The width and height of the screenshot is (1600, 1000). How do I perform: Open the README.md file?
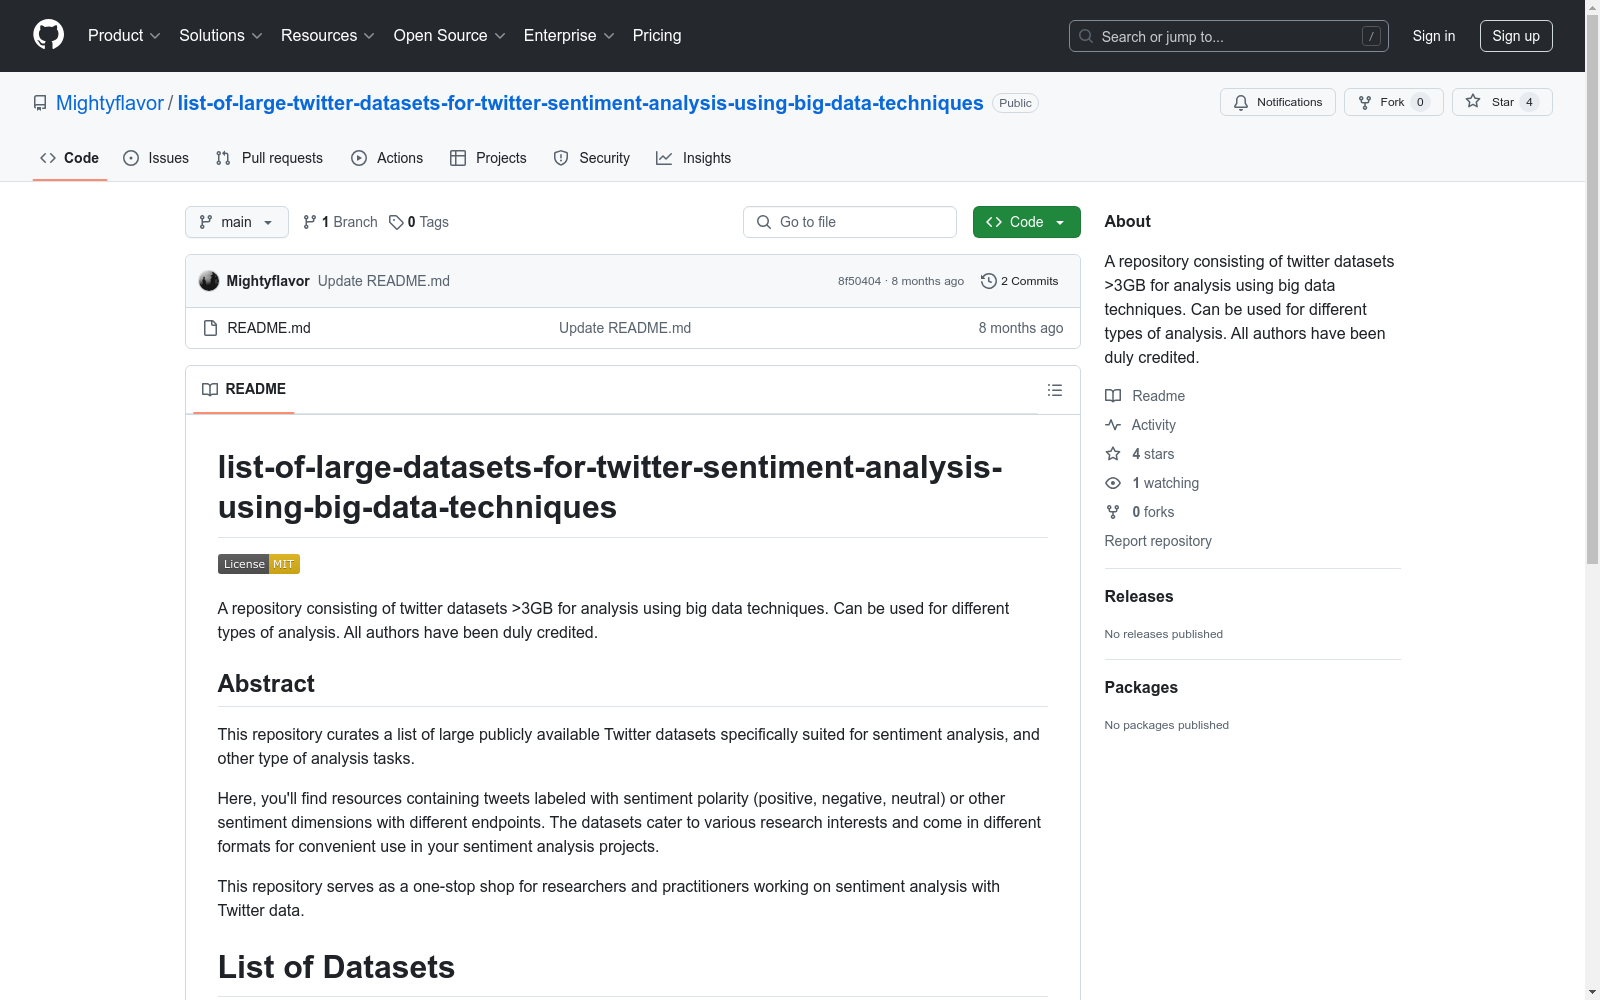coord(269,328)
